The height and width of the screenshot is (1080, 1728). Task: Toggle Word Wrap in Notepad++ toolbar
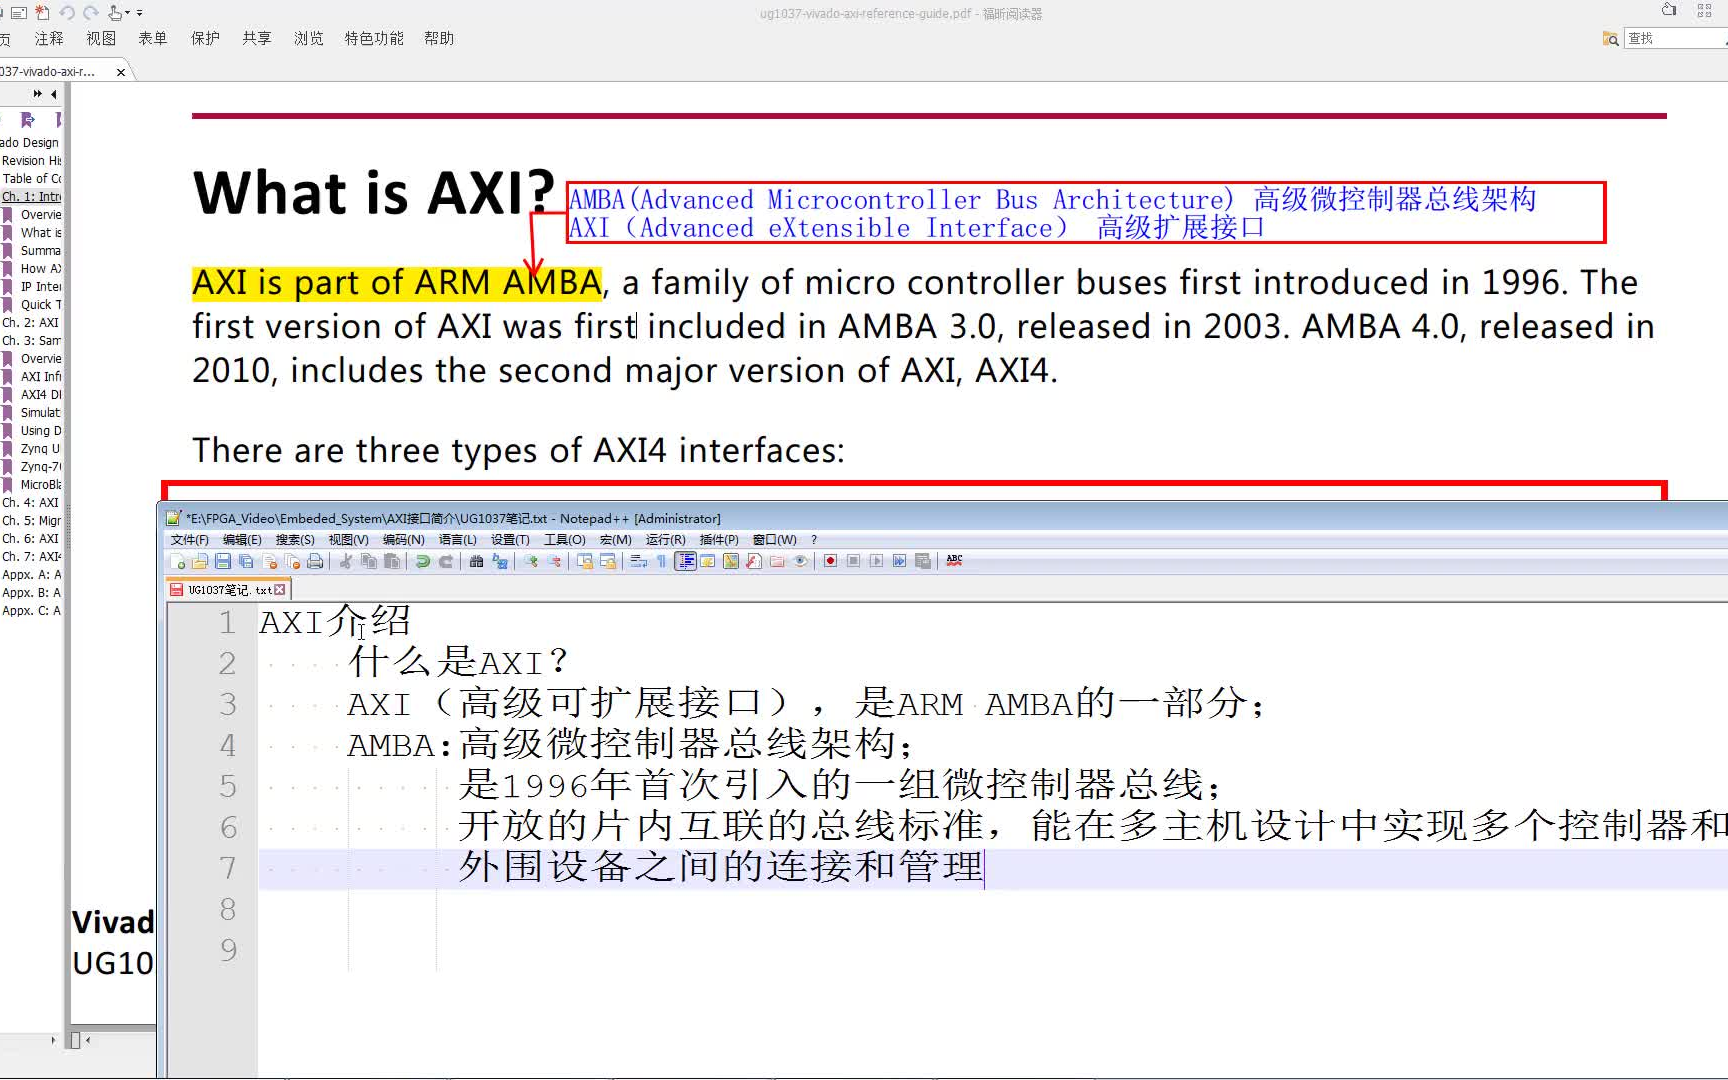pyautogui.click(x=637, y=561)
